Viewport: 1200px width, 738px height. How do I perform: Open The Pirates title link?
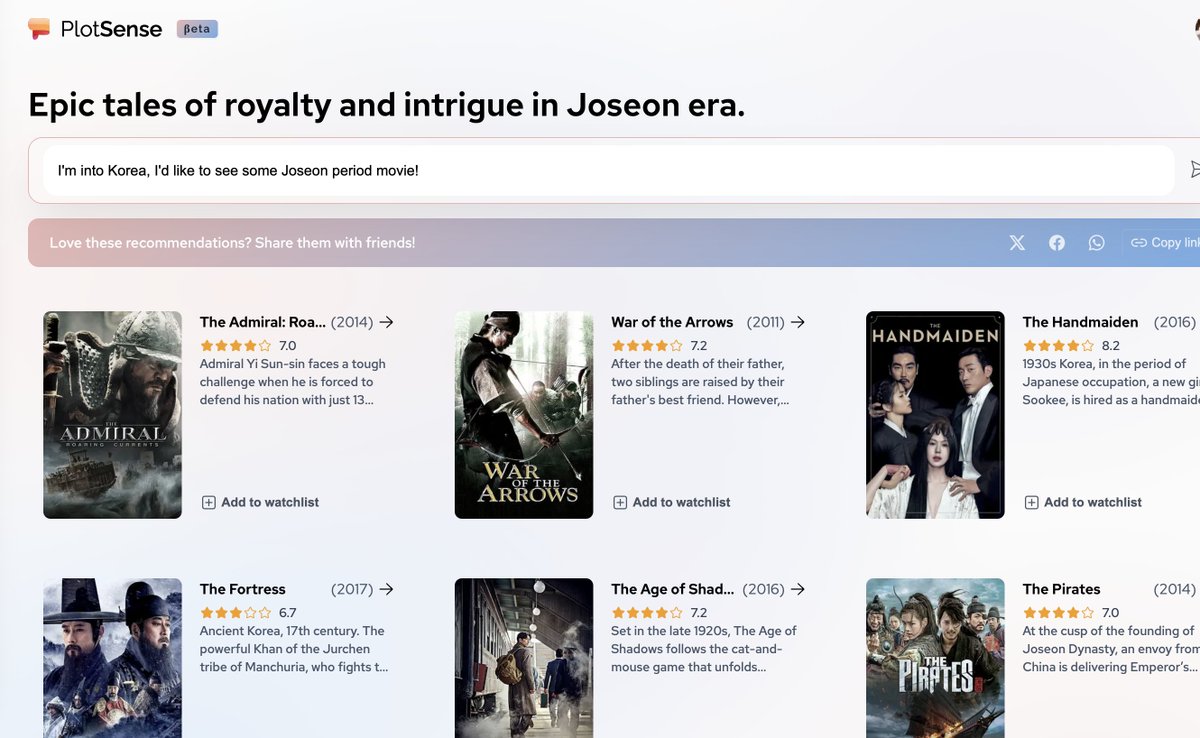[1062, 589]
